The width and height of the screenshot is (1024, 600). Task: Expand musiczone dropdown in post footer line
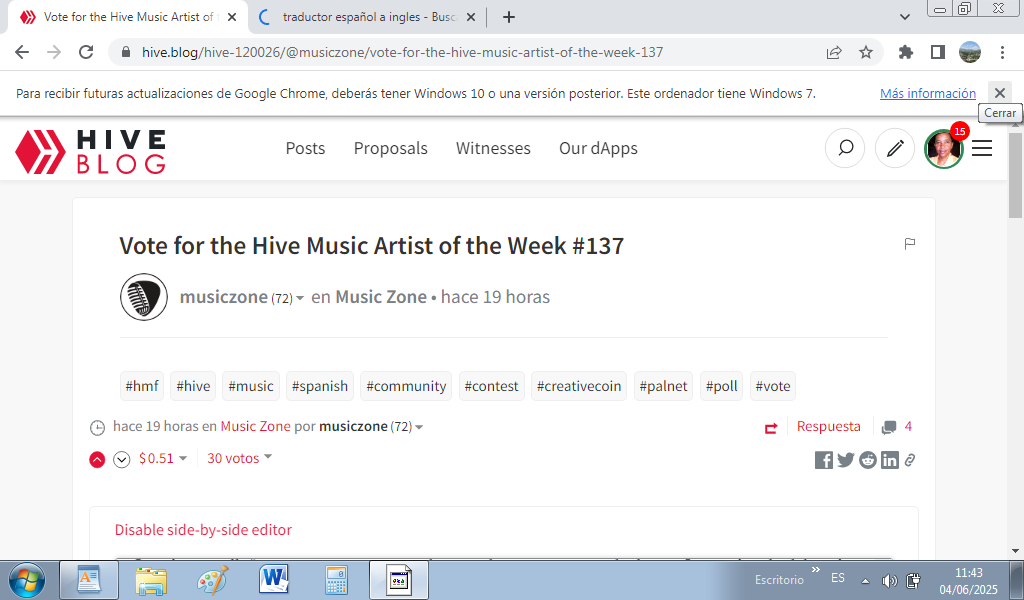click(x=419, y=427)
